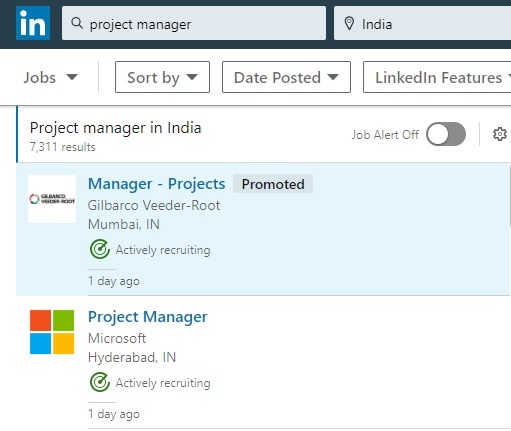The height and width of the screenshot is (431, 511).
Task: Open the LinkedIn Features filter dropdown
Action: click(437, 77)
